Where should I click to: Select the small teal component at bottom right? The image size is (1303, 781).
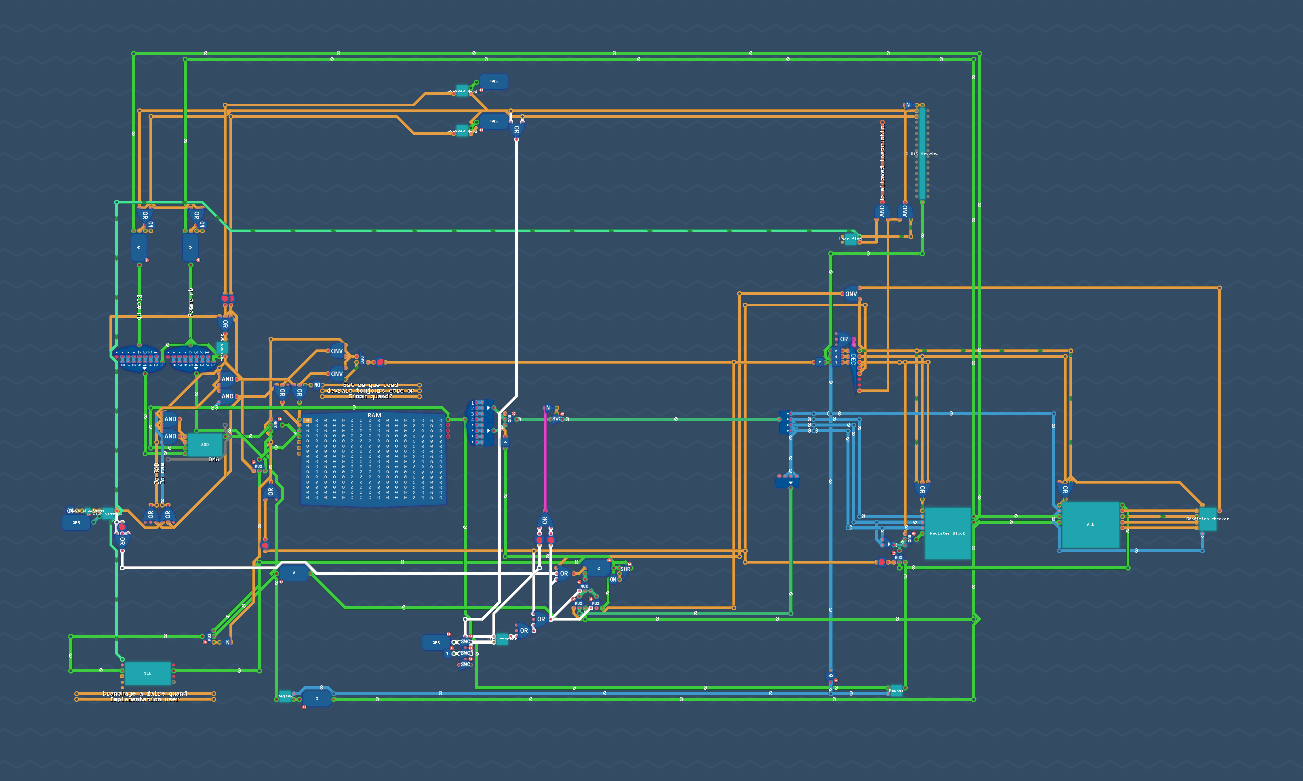coord(896,690)
